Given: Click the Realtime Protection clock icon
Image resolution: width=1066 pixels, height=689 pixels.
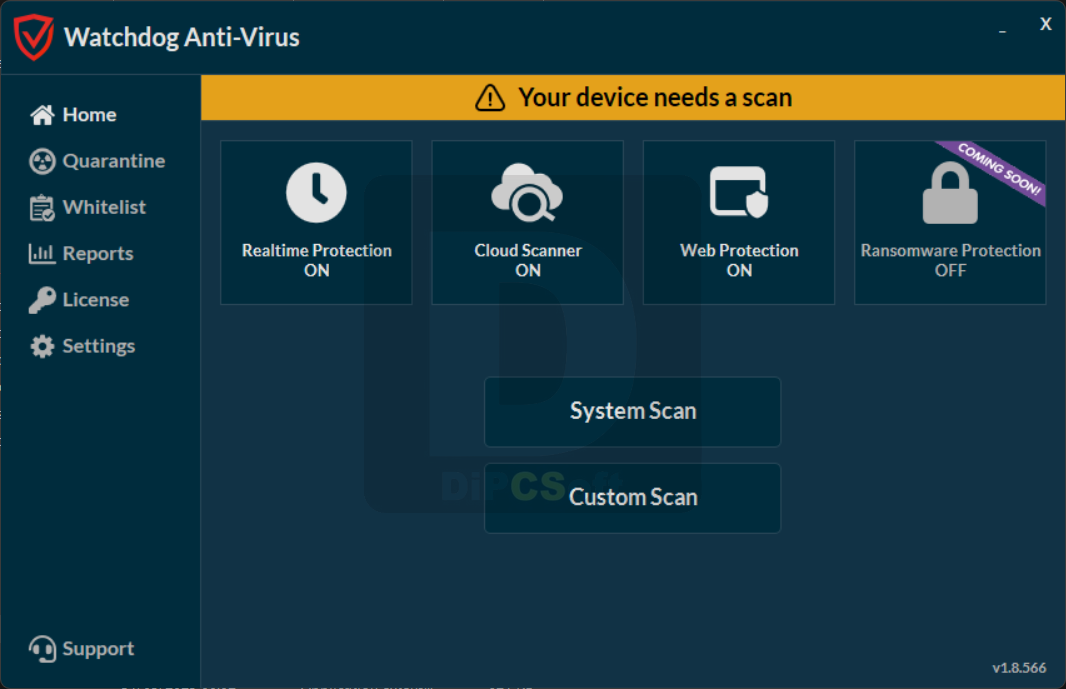Looking at the screenshot, I should (x=316, y=192).
